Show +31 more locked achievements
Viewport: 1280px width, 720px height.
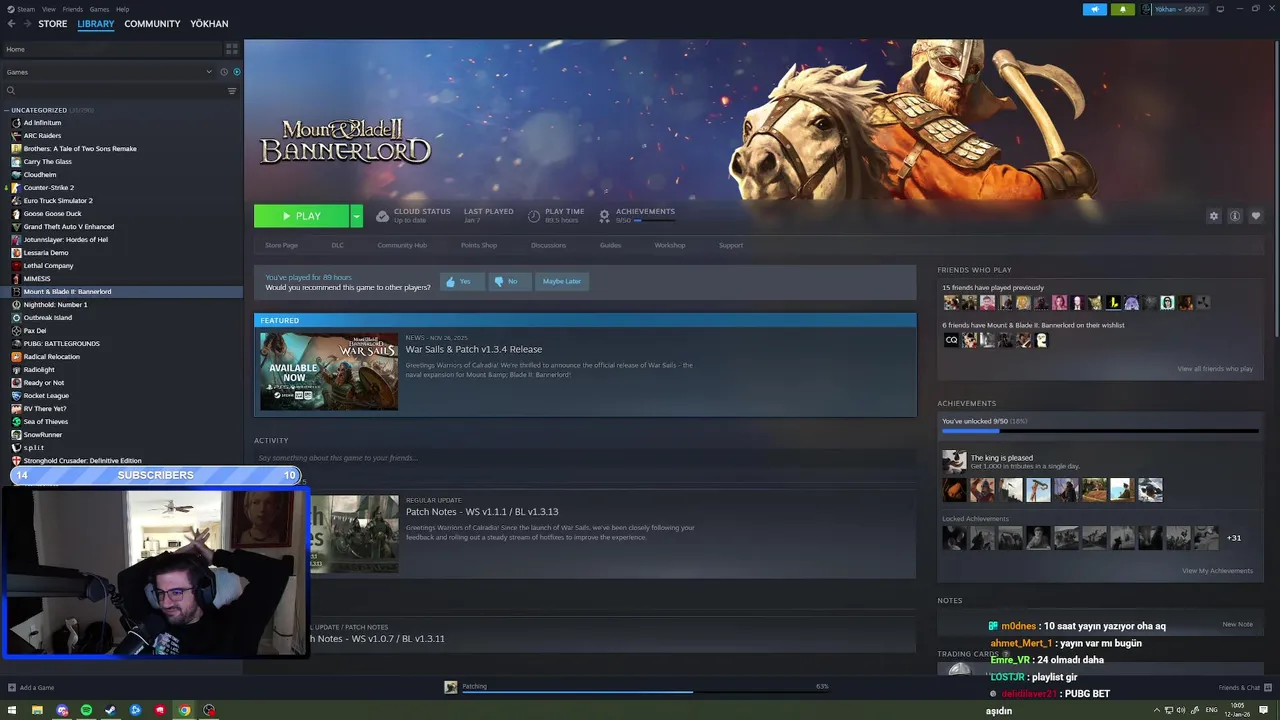coord(1234,538)
